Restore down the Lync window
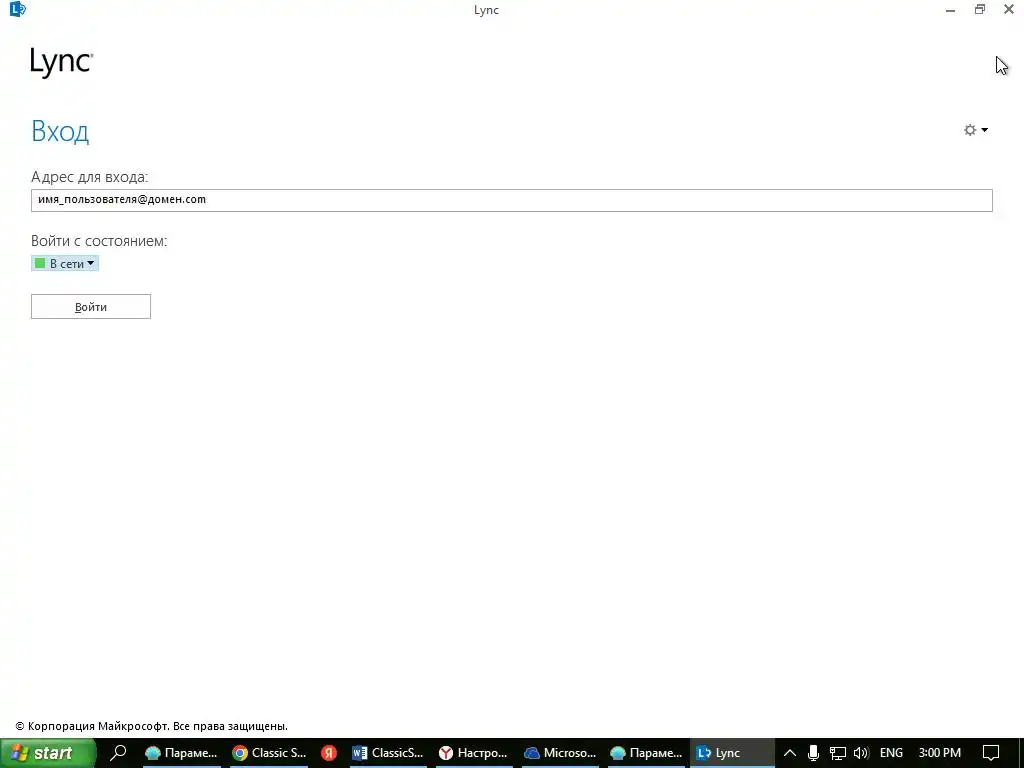Screen dimensions: 1024x768 coord(980,10)
